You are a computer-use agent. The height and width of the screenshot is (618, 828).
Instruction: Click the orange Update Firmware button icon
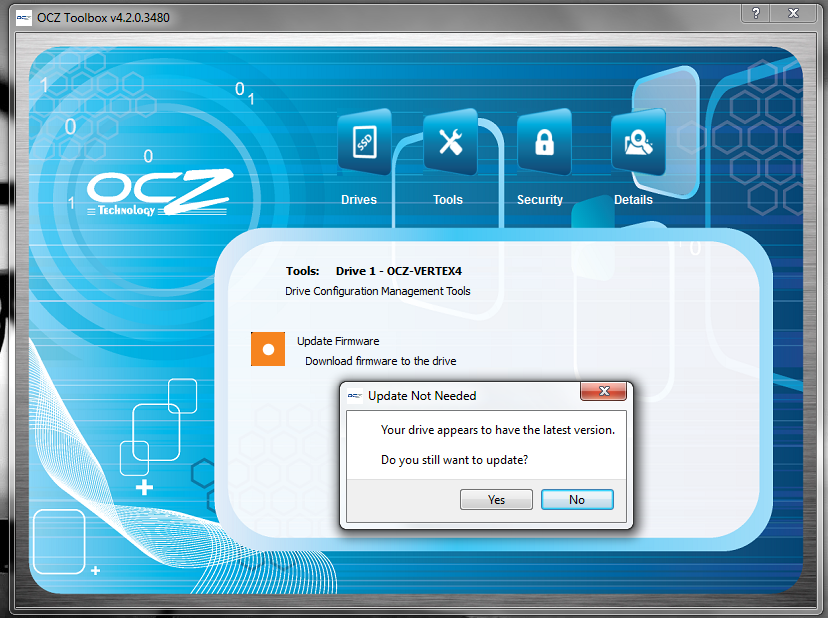pyautogui.click(x=268, y=349)
